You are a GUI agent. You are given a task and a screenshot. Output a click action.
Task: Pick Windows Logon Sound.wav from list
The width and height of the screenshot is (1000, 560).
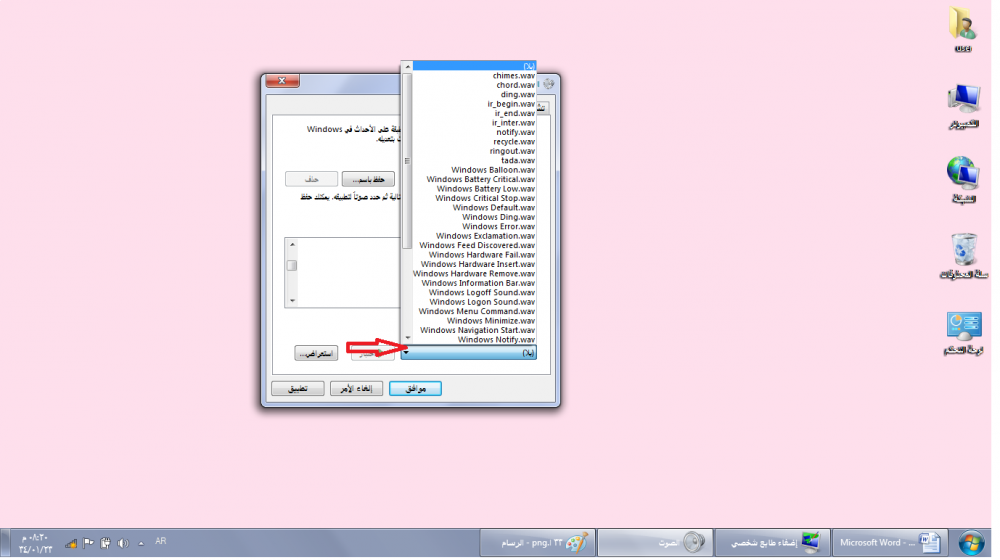pyautogui.click(x=481, y=302)
